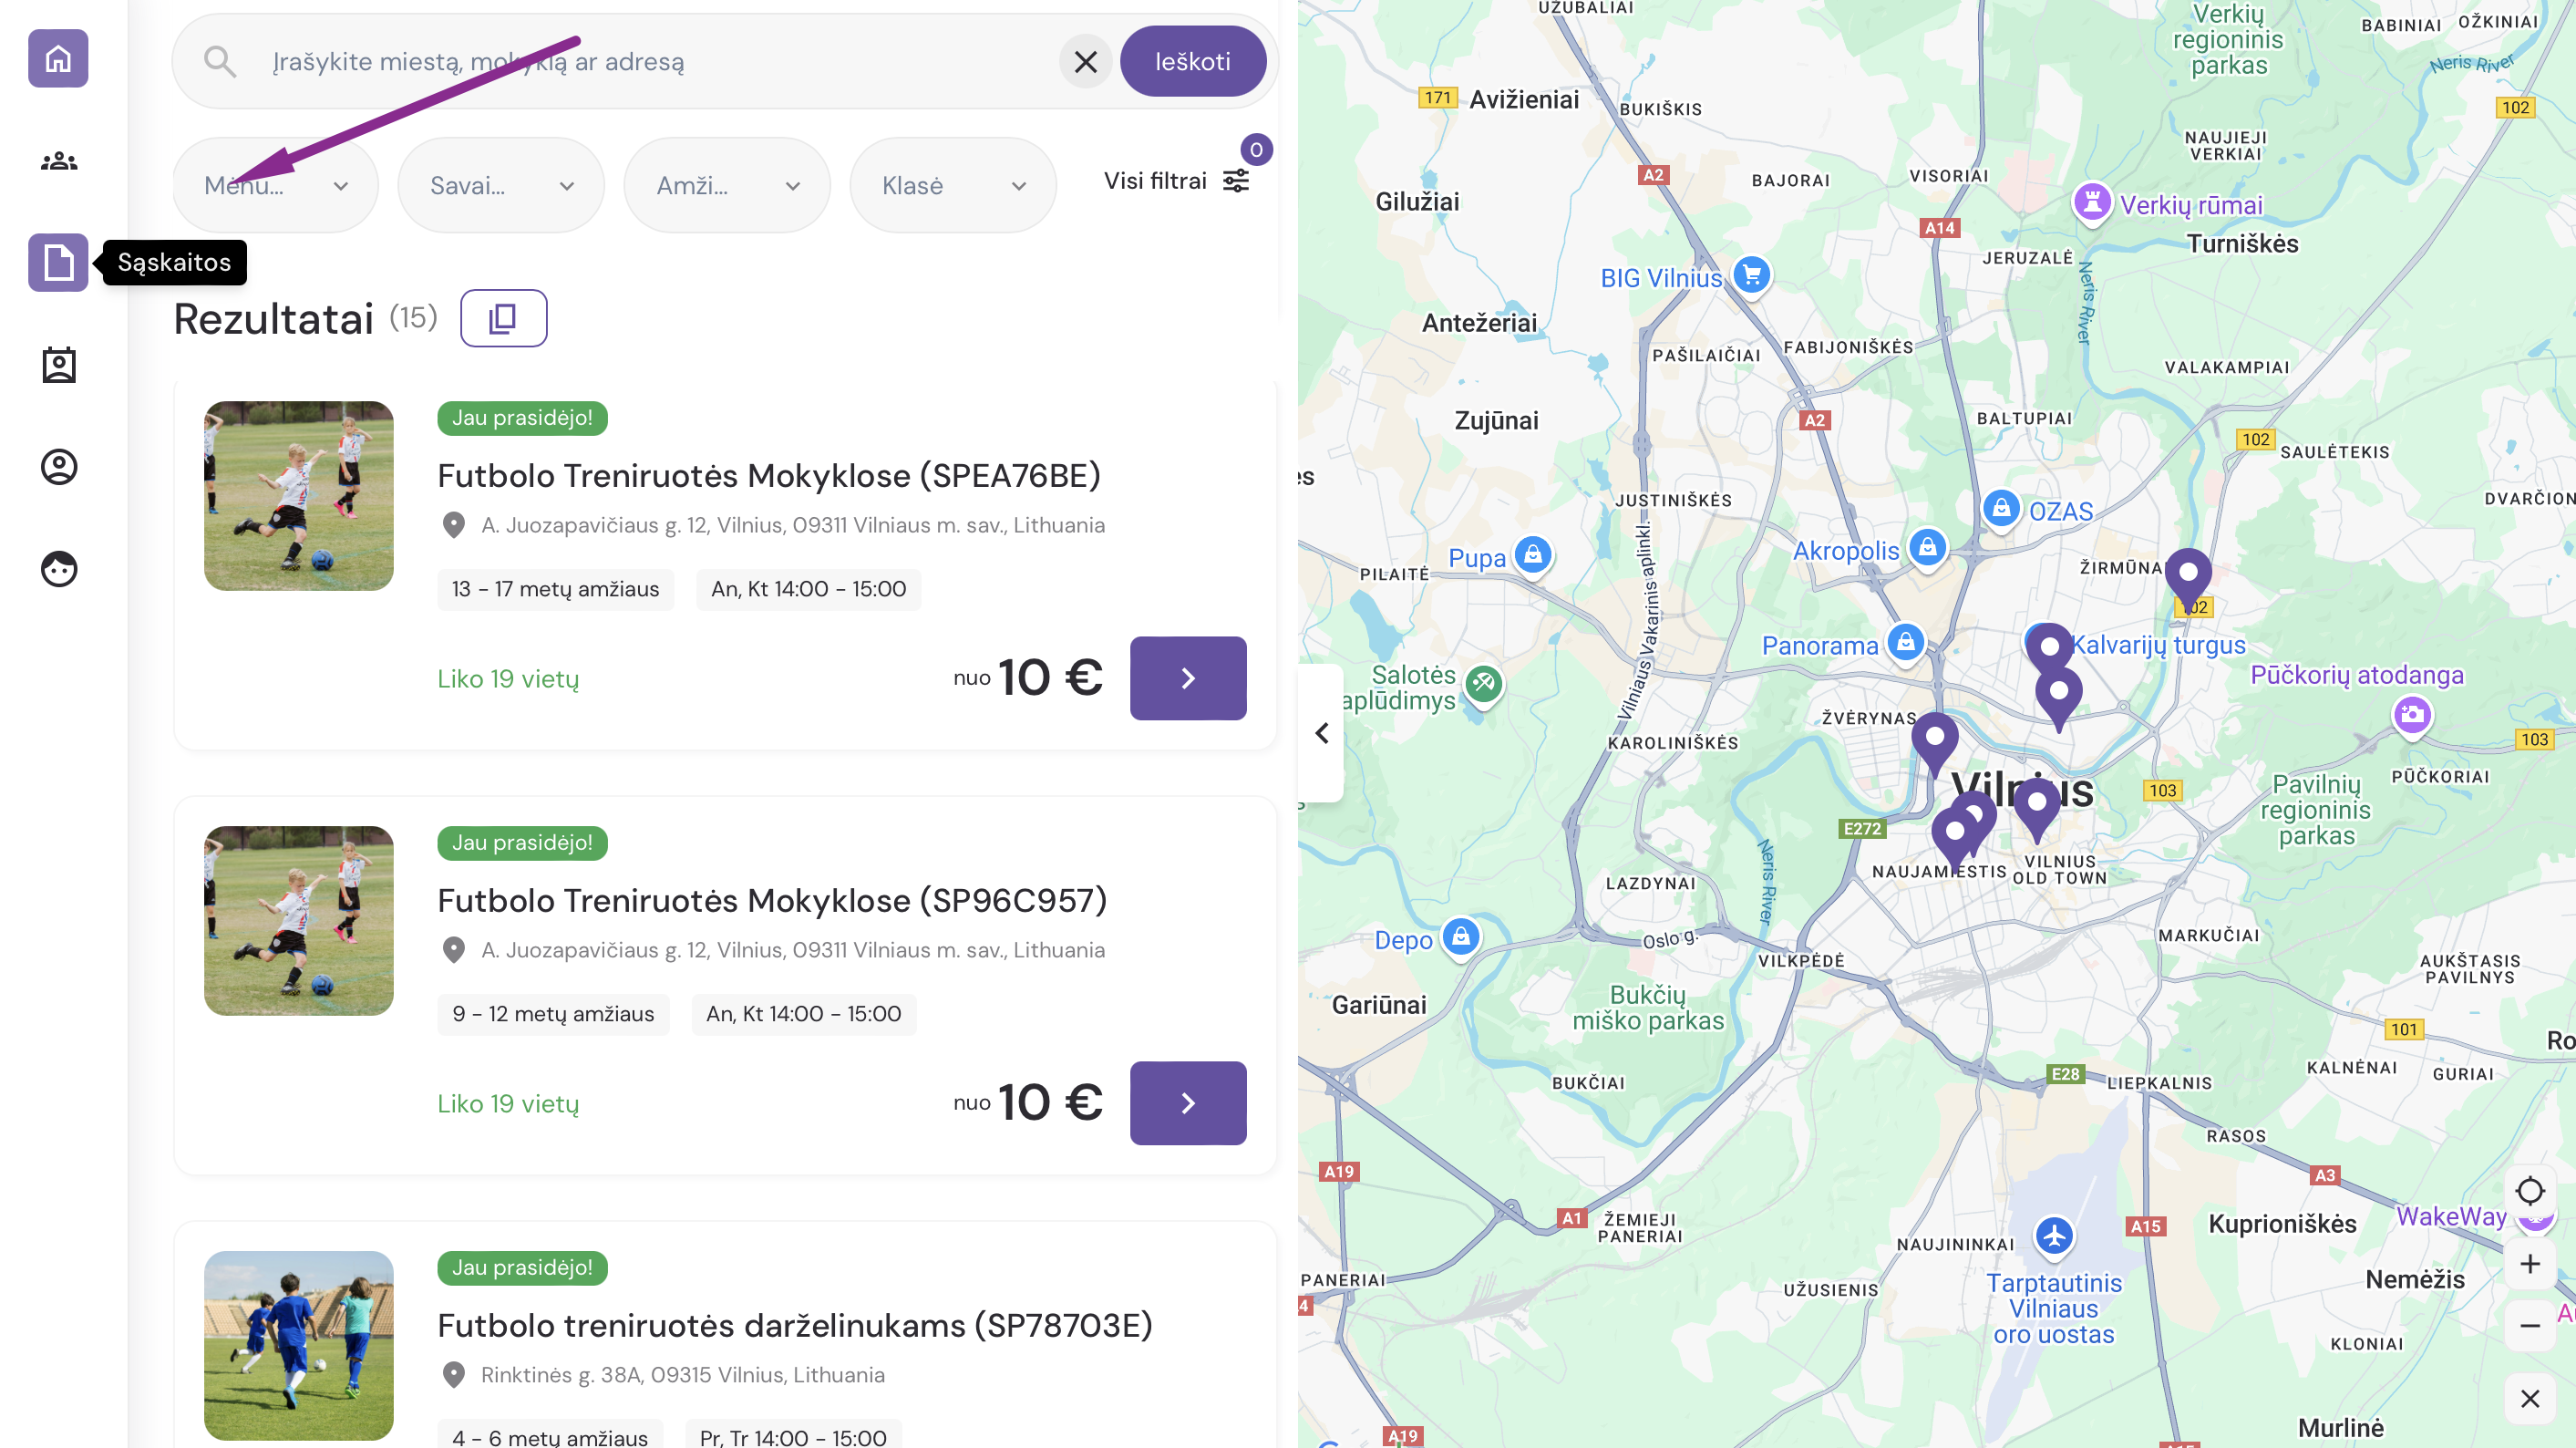This screenshot has height=1448, width=2576.
Task: Click '9 – 12 metų amžiaus' tag
Action: [x=553, y=1014]
